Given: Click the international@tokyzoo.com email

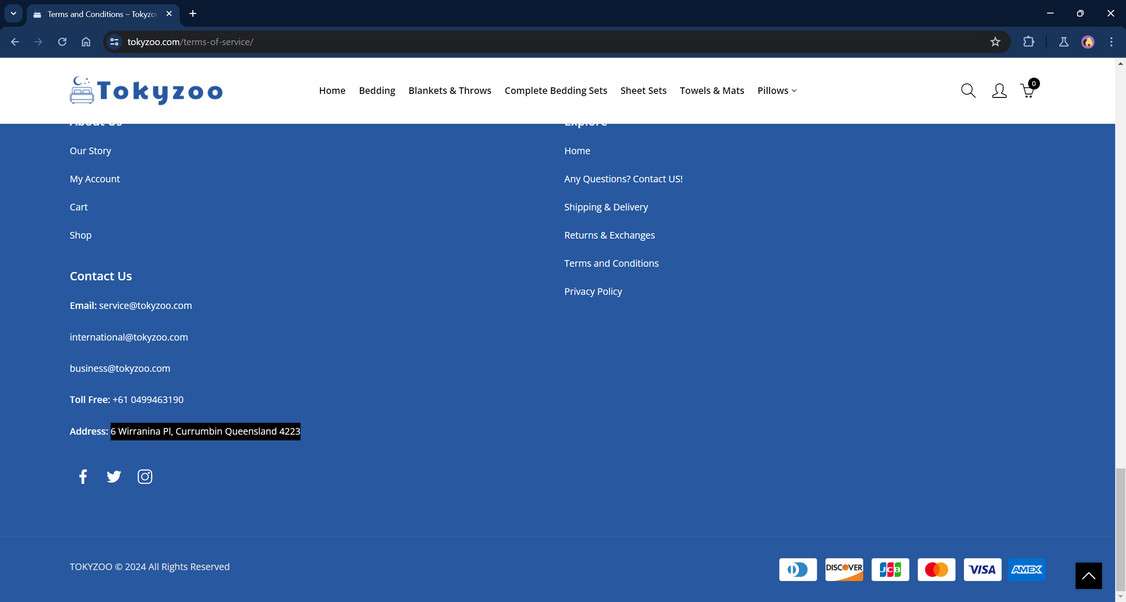Looking at the screenshot, I should (129, 337).
